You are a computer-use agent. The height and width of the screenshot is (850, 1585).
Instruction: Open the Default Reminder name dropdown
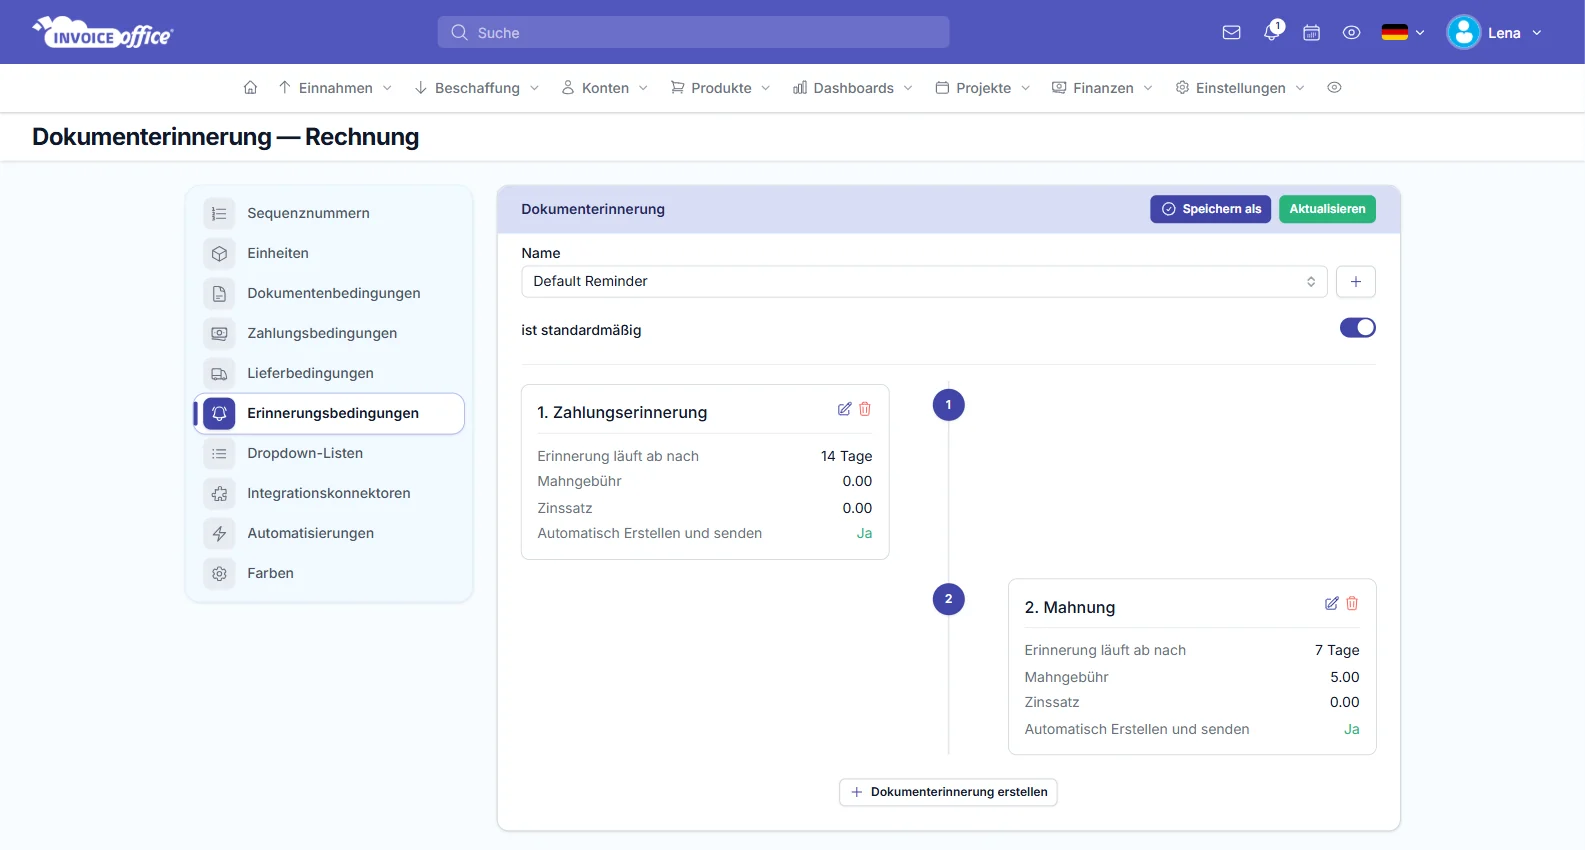pyautogui.click(x=924, y=281)
